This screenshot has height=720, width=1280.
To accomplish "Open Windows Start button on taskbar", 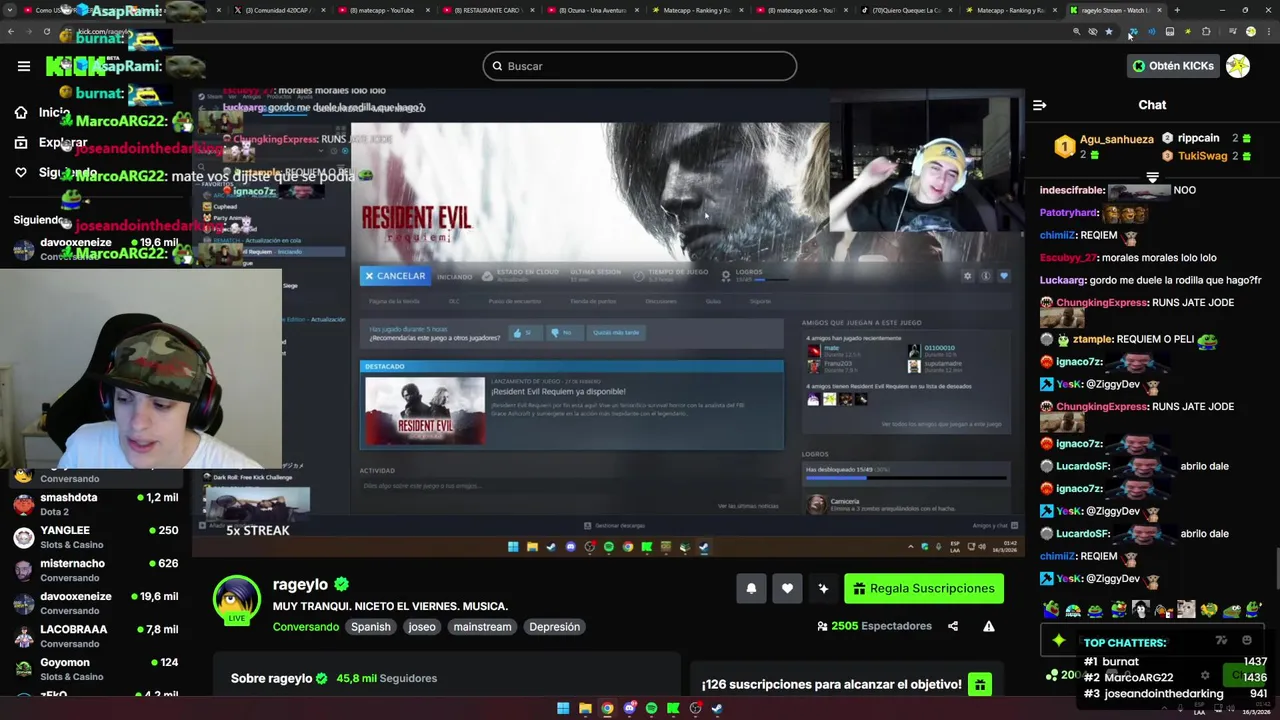I will pyautogui.click(x=563, y=708).
